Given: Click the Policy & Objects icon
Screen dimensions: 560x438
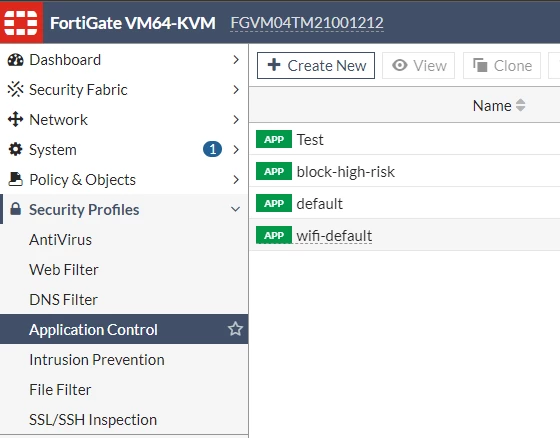Looking at the screenshot, I should pos(15,179).
